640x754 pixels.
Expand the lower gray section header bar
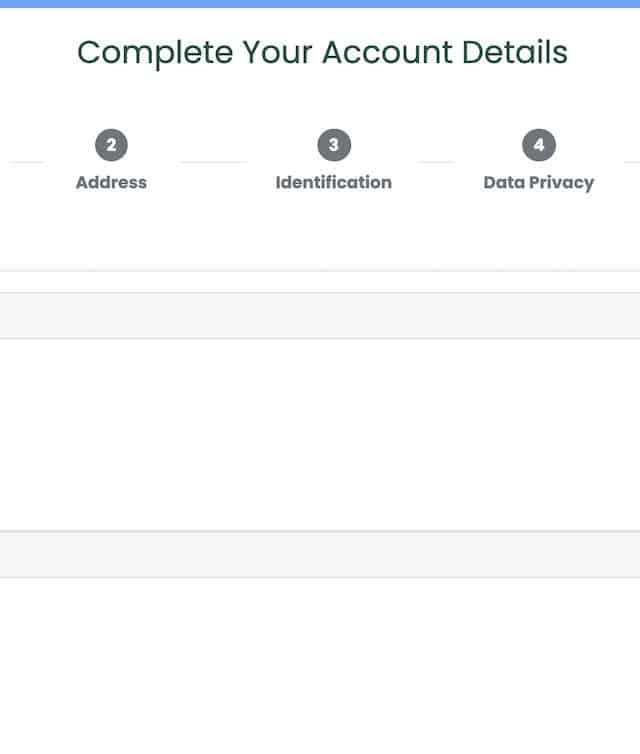pyautogui.click(x=320, y=554)
